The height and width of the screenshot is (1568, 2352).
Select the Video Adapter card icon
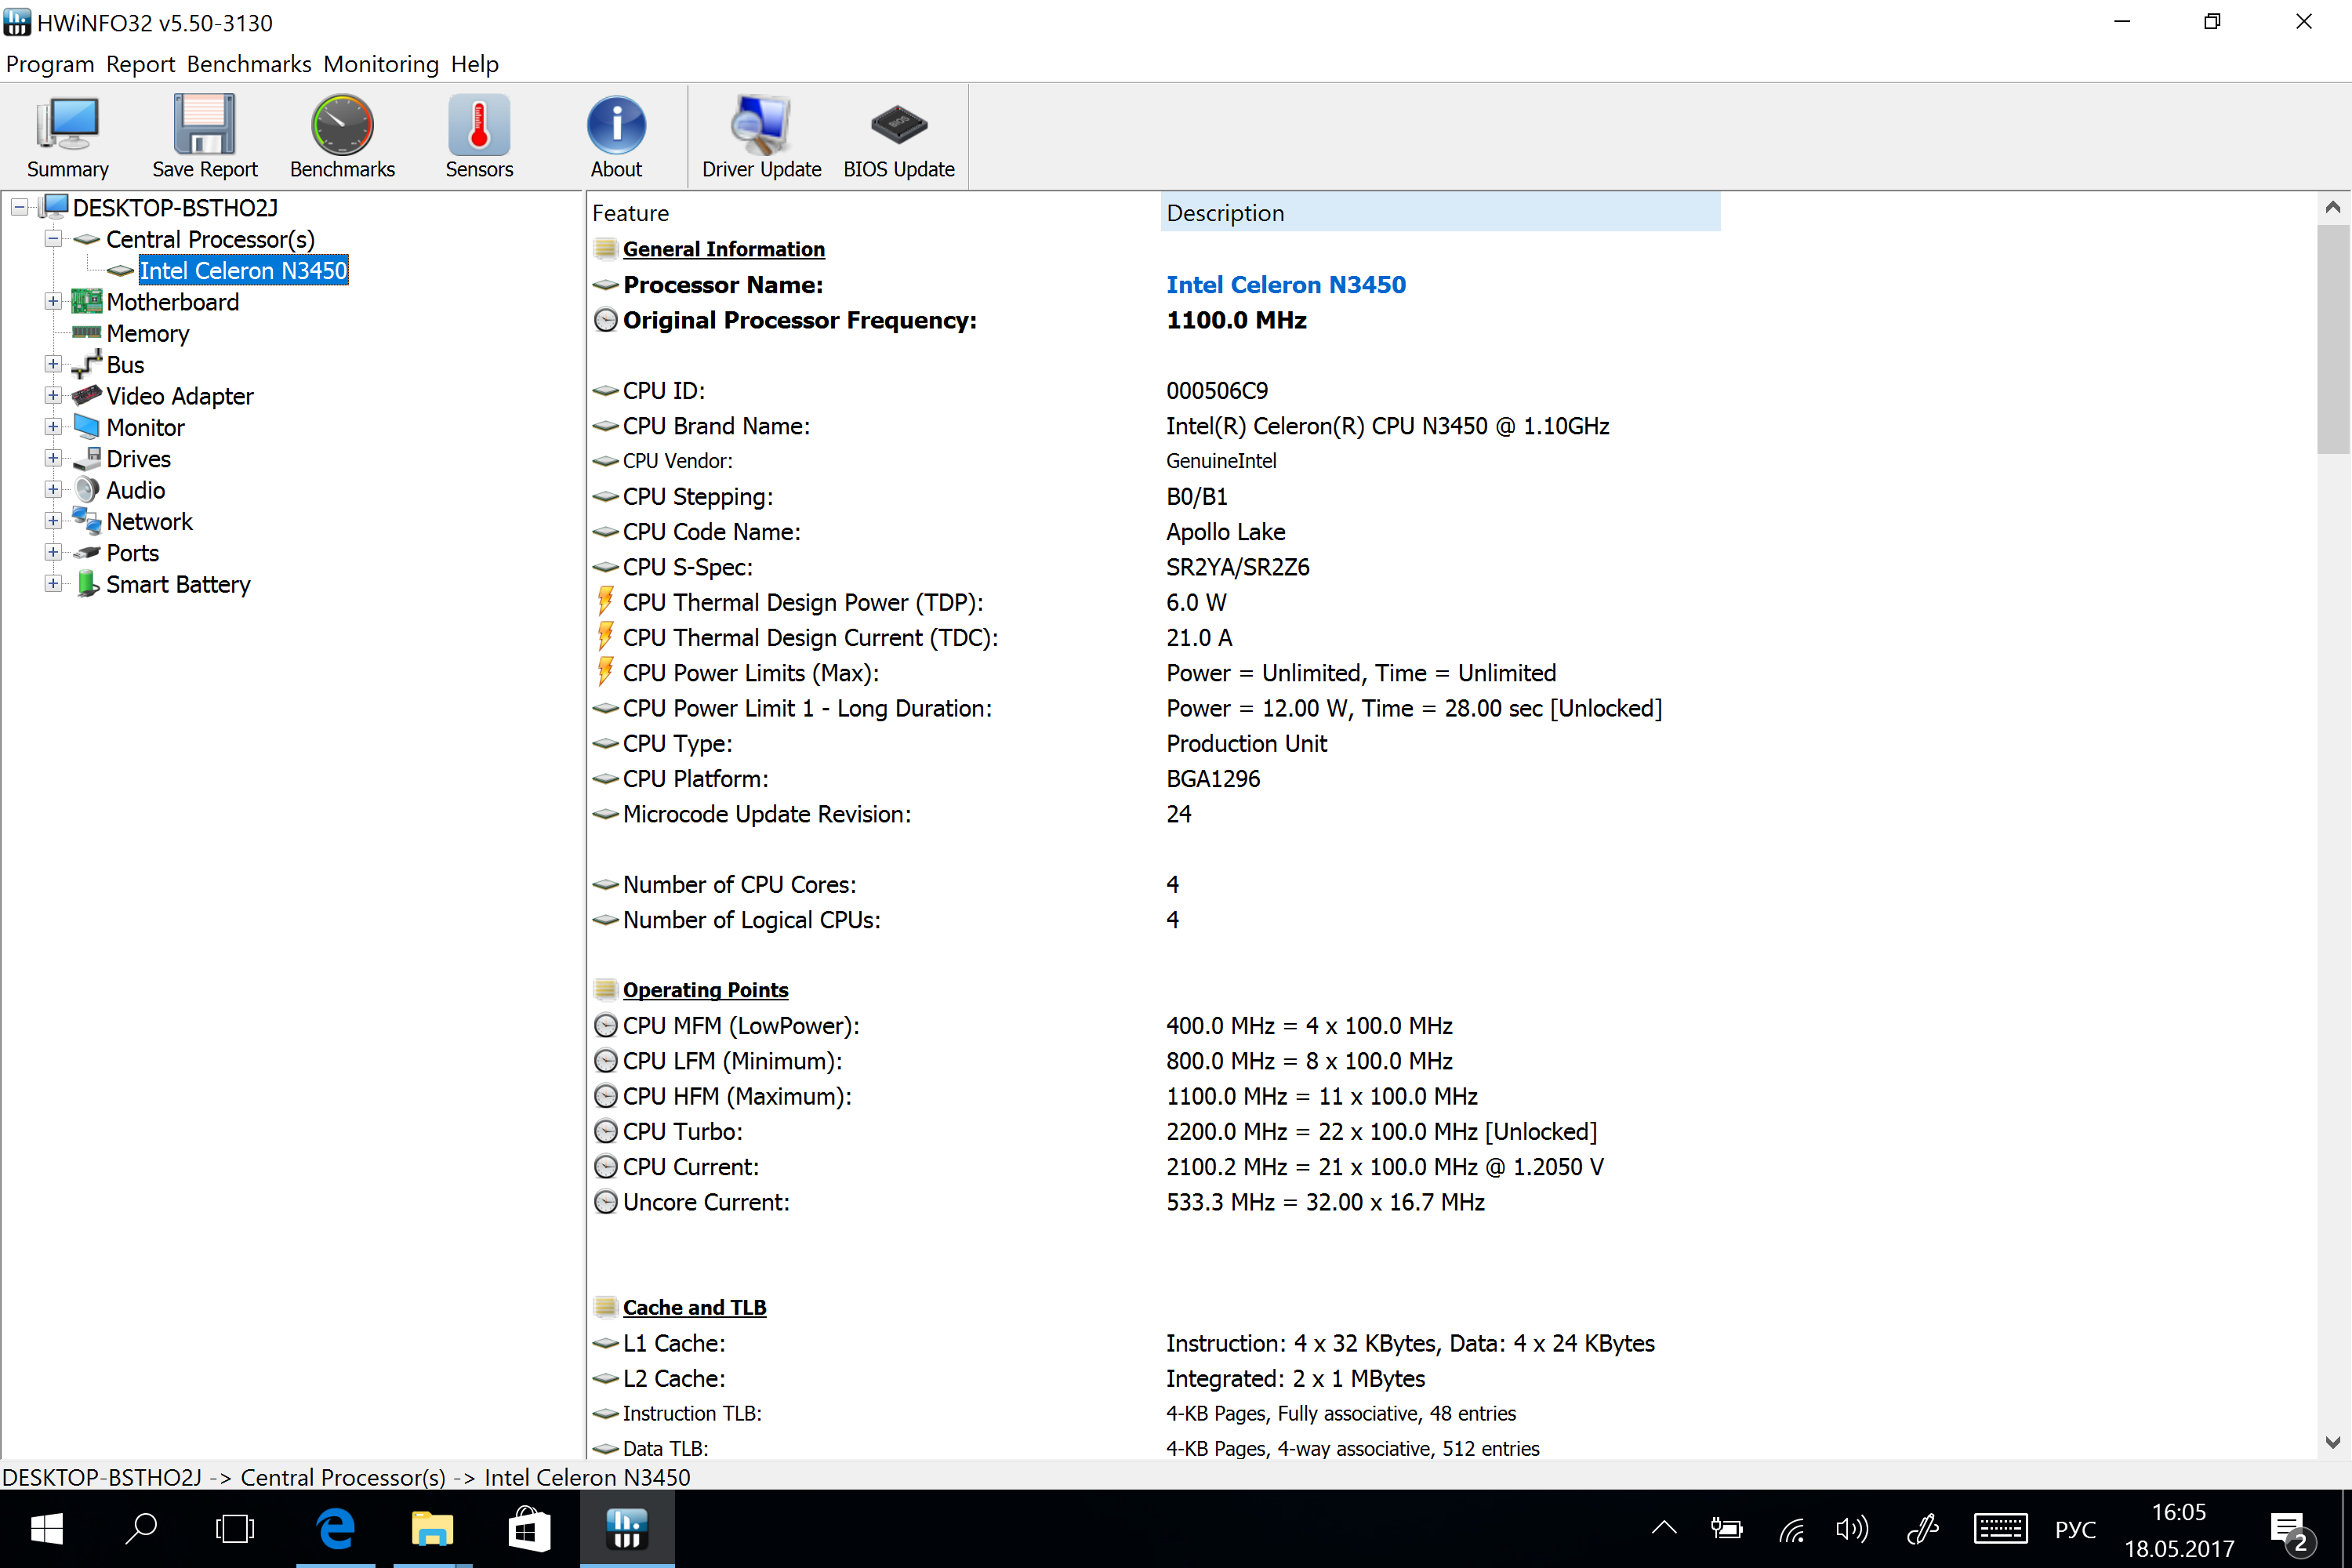87,395
